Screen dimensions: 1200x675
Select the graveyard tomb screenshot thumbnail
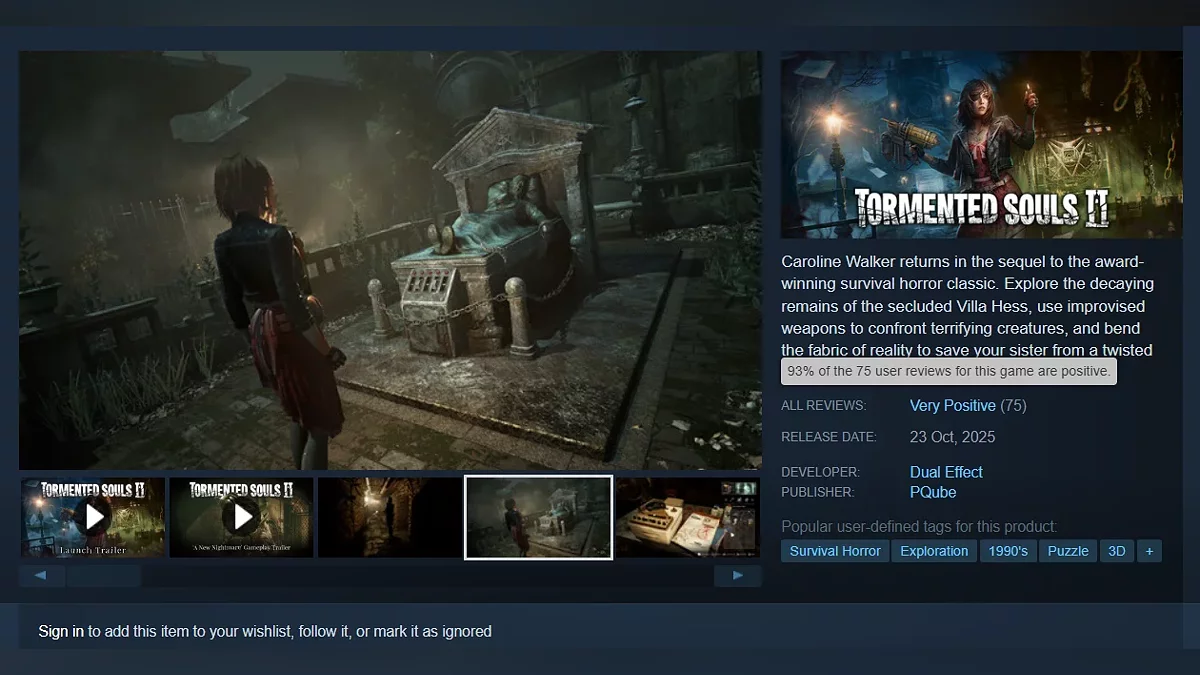538,517
